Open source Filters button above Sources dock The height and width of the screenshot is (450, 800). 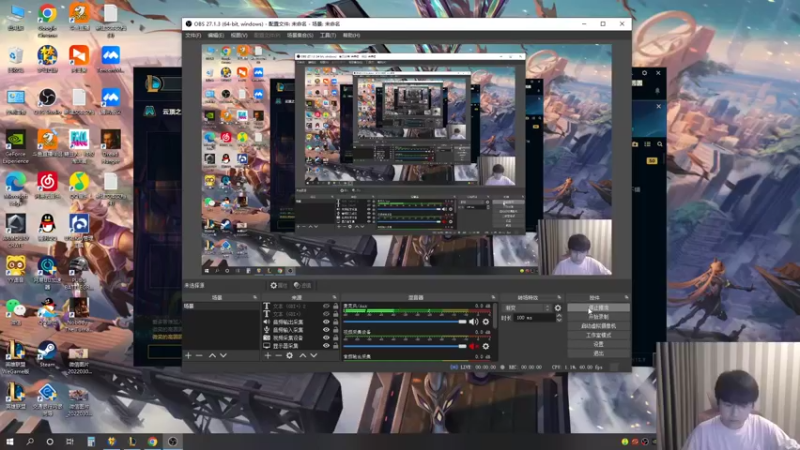(303, 286)
